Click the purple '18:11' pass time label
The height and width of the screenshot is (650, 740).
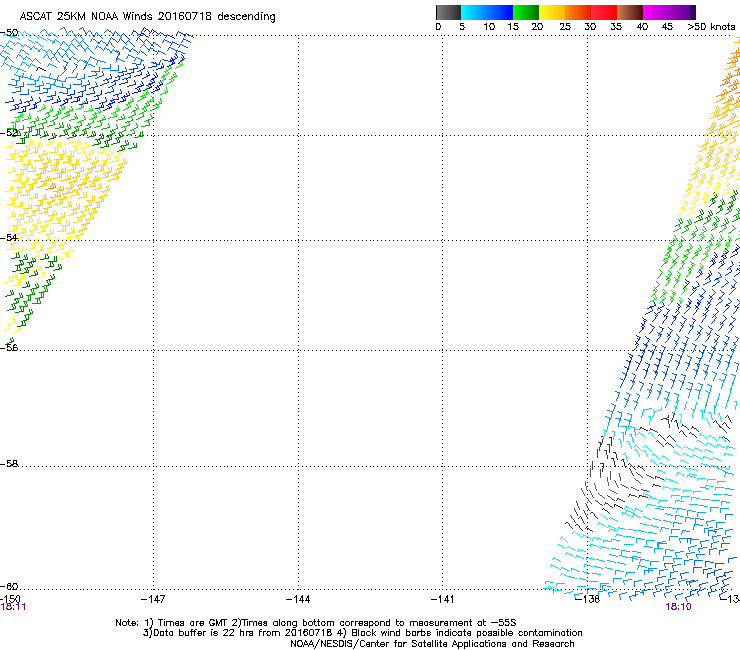[13, 607]
